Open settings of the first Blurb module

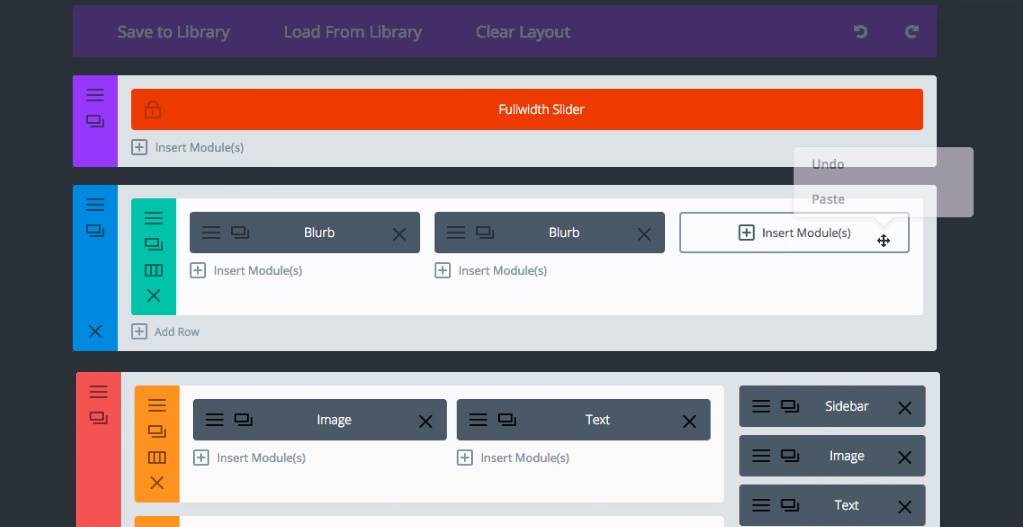(211, 232)
